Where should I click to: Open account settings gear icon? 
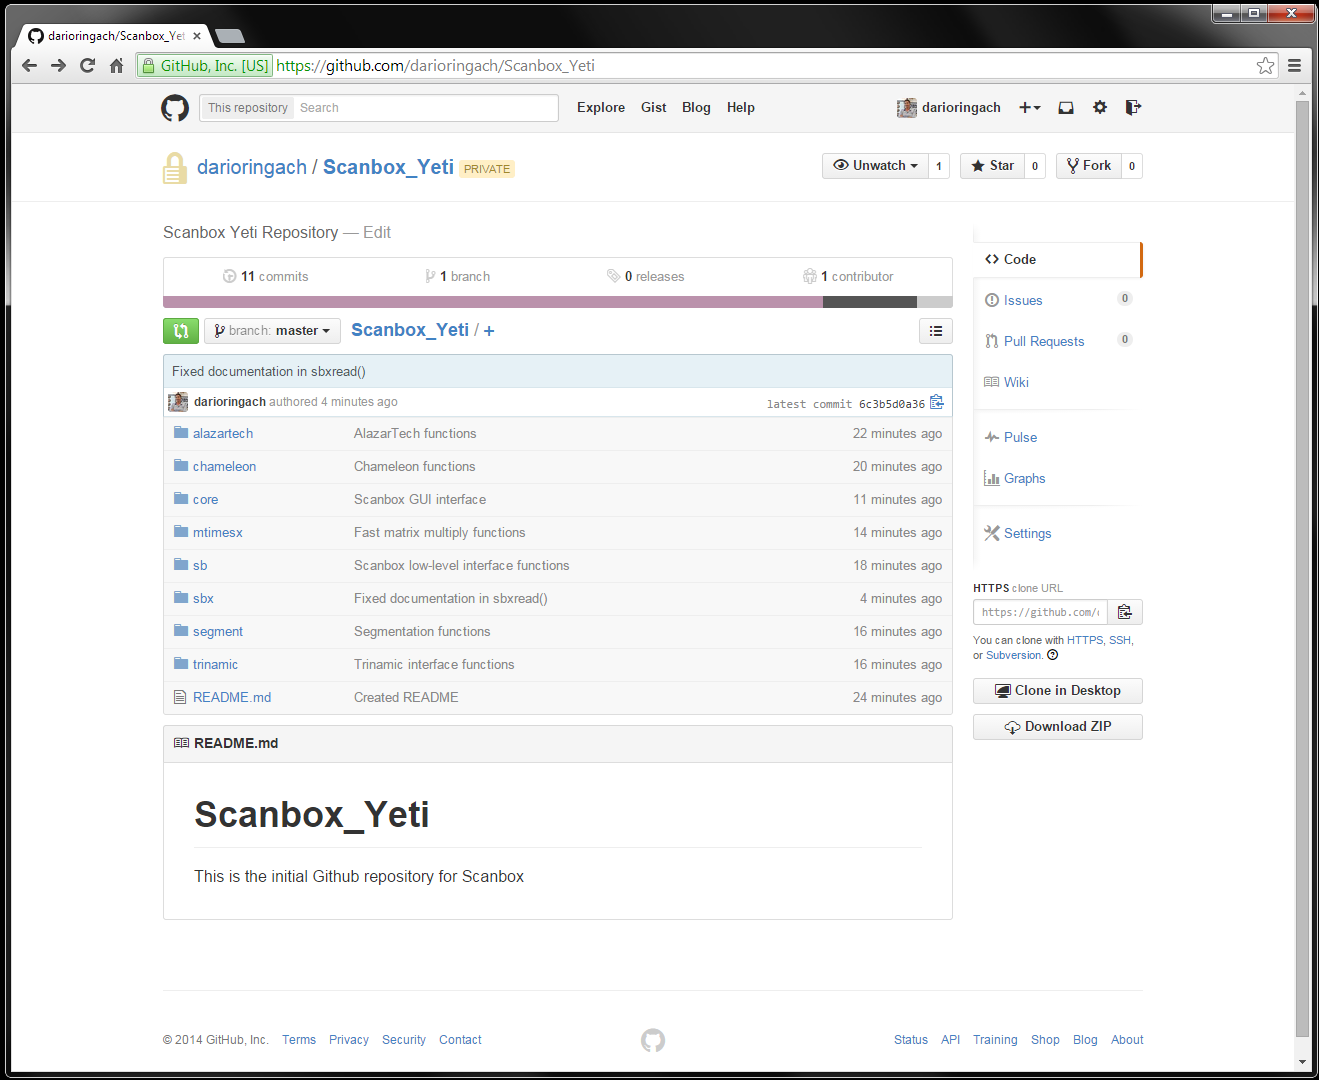1100,108
